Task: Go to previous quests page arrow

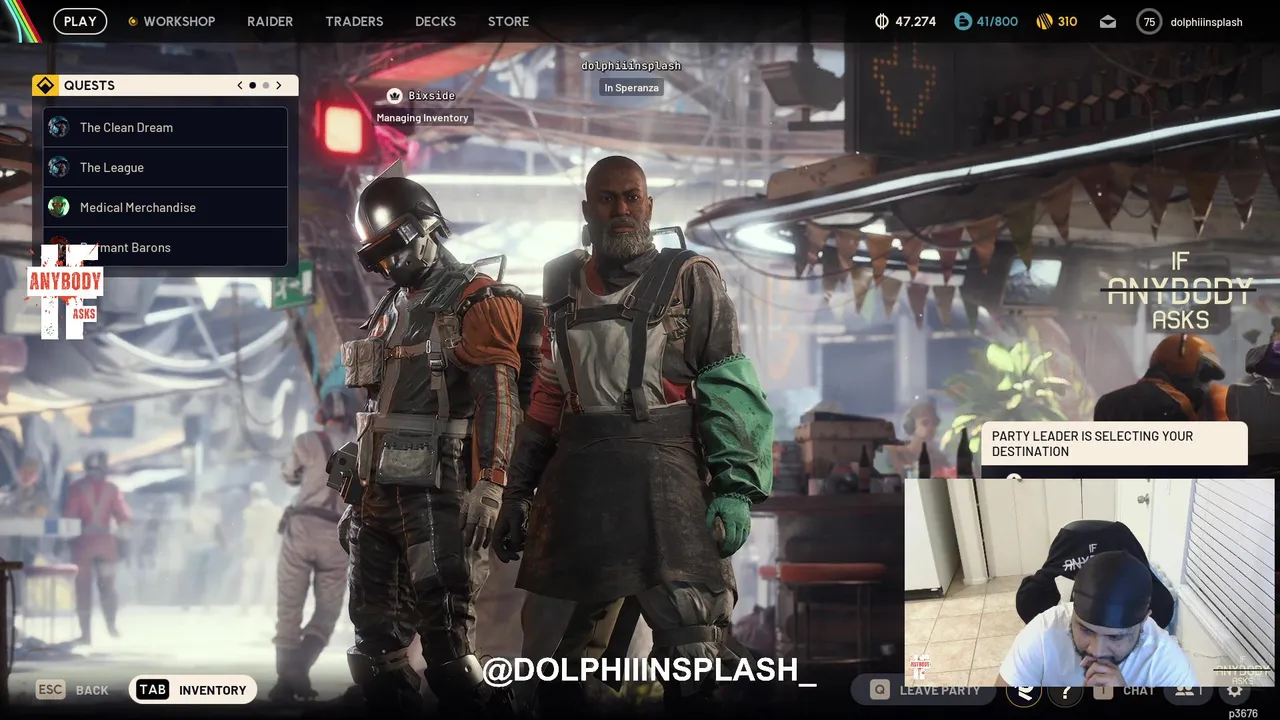Action: pyautogui.click(x=240, y=85)
